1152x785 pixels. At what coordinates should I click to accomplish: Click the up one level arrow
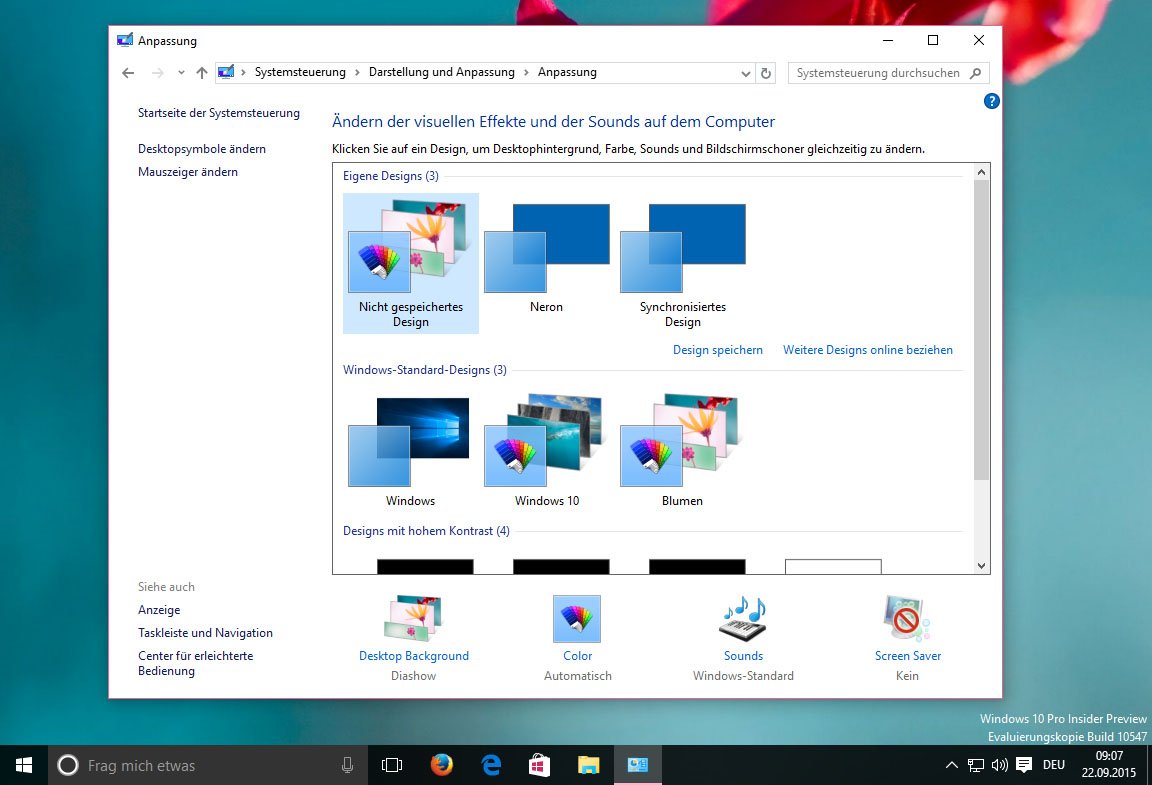click(x=201, y=72)
